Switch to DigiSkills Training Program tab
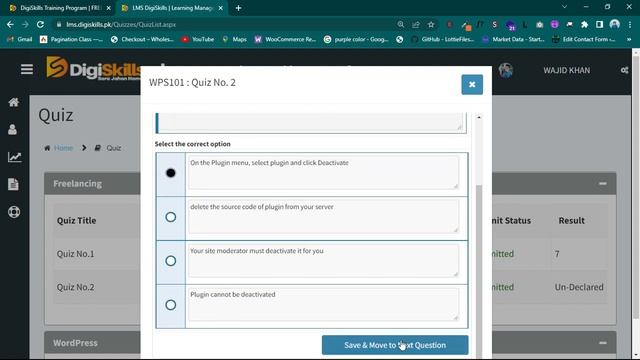Viewport: 640px width, 360px height. coord(60,8)
